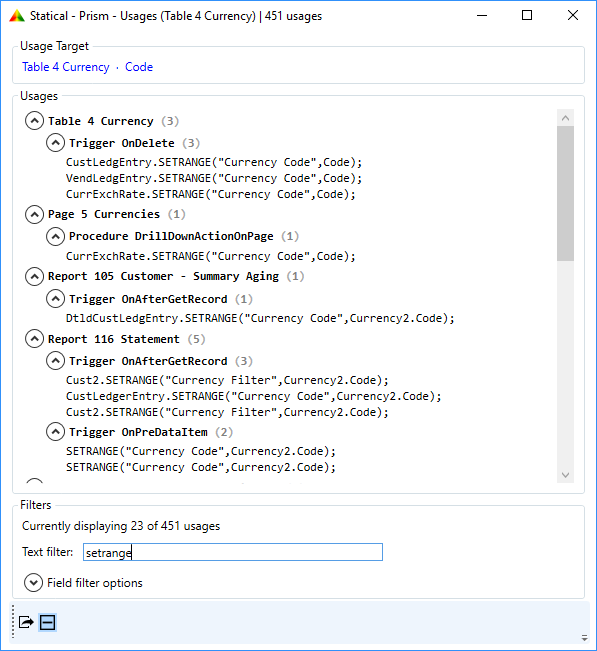Collapse the Report 116 Statement node

pyautogui.click(x=34, y=339)
